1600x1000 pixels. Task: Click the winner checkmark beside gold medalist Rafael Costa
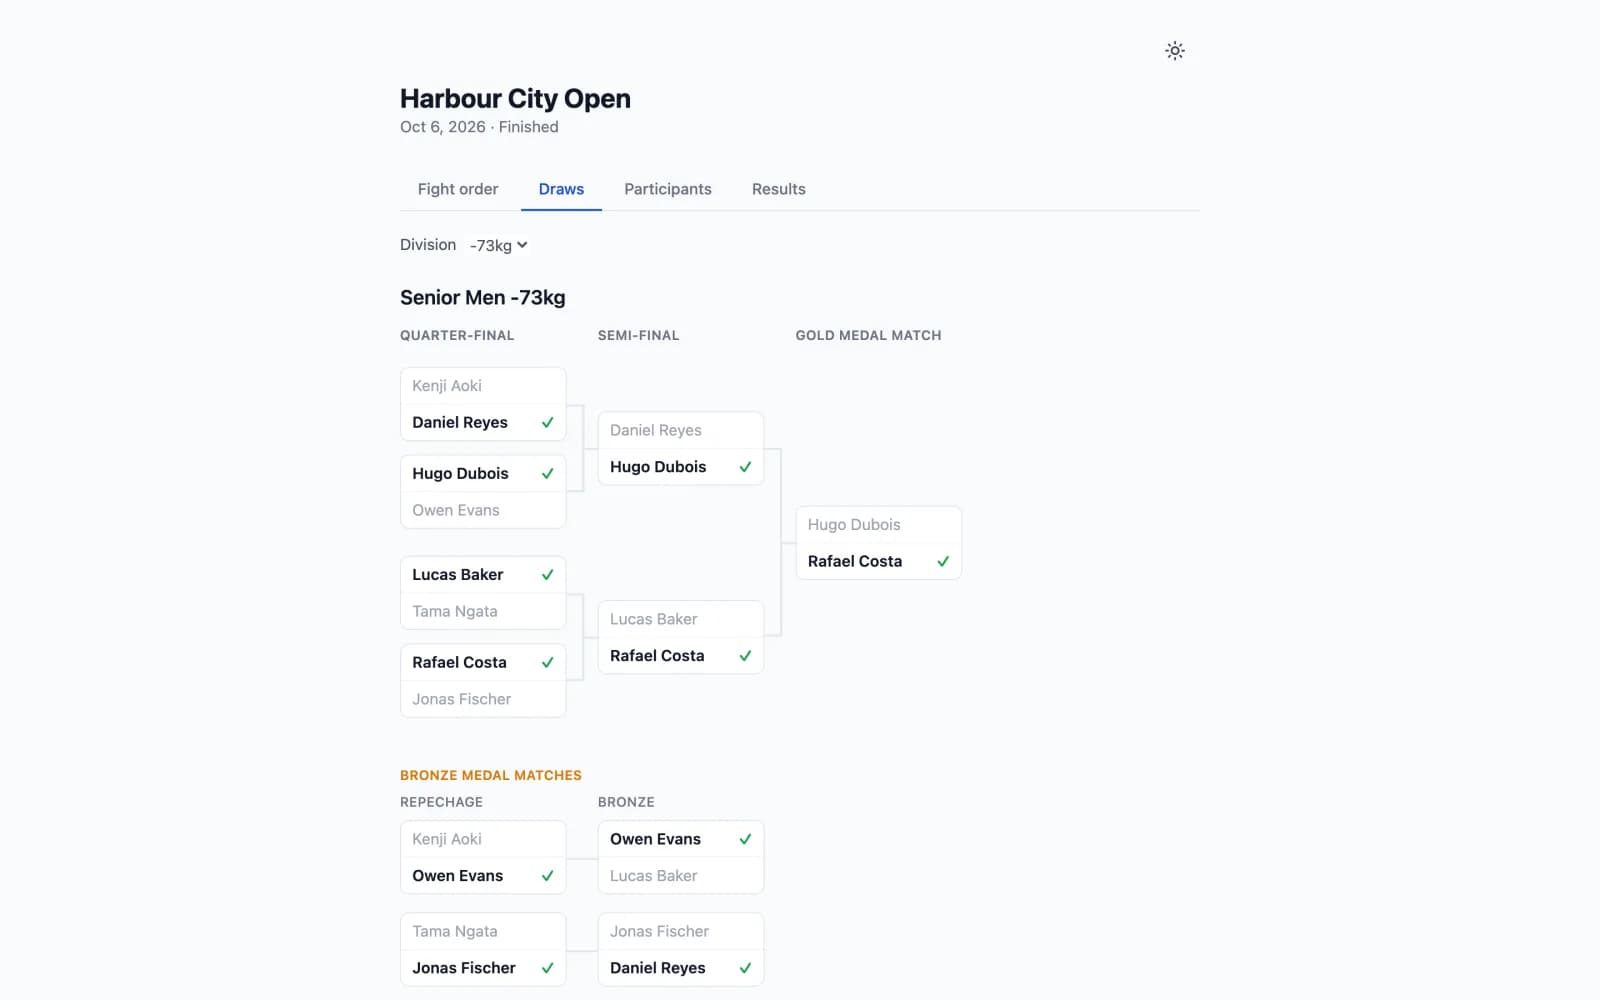pyautogui.click(x=943, y=561)
